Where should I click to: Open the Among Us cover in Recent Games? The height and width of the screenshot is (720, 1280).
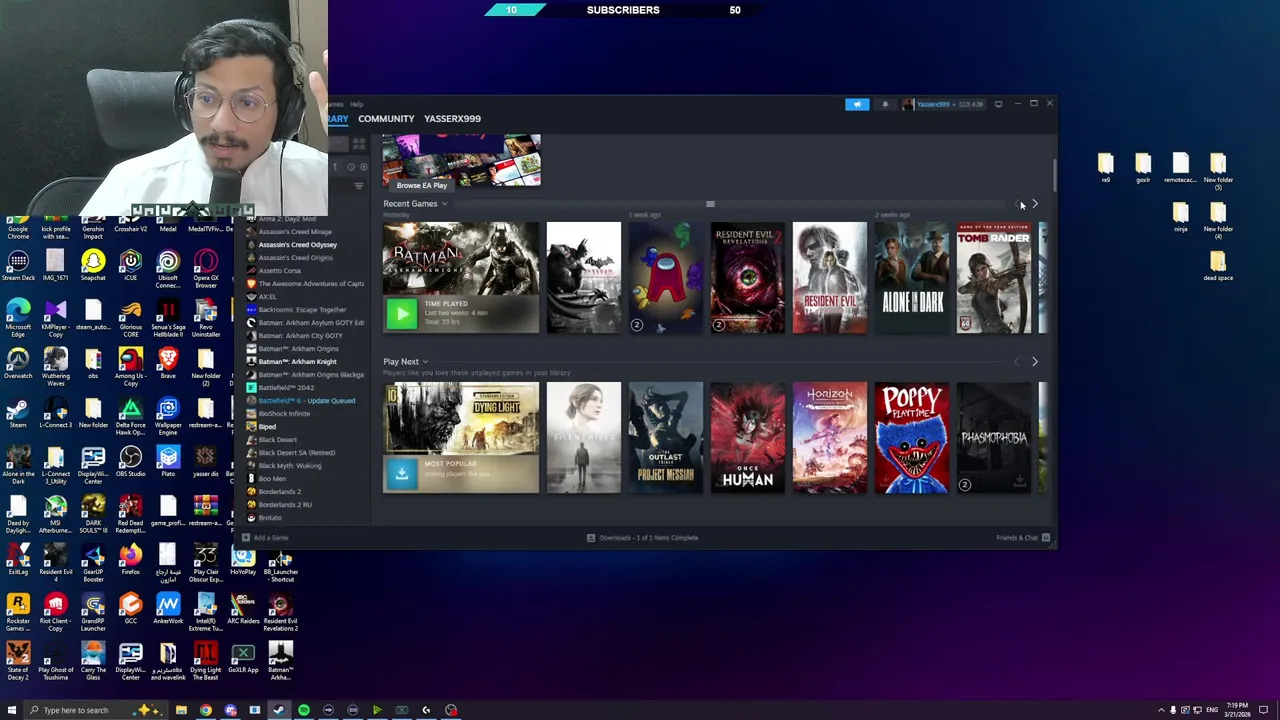(666, 278)
